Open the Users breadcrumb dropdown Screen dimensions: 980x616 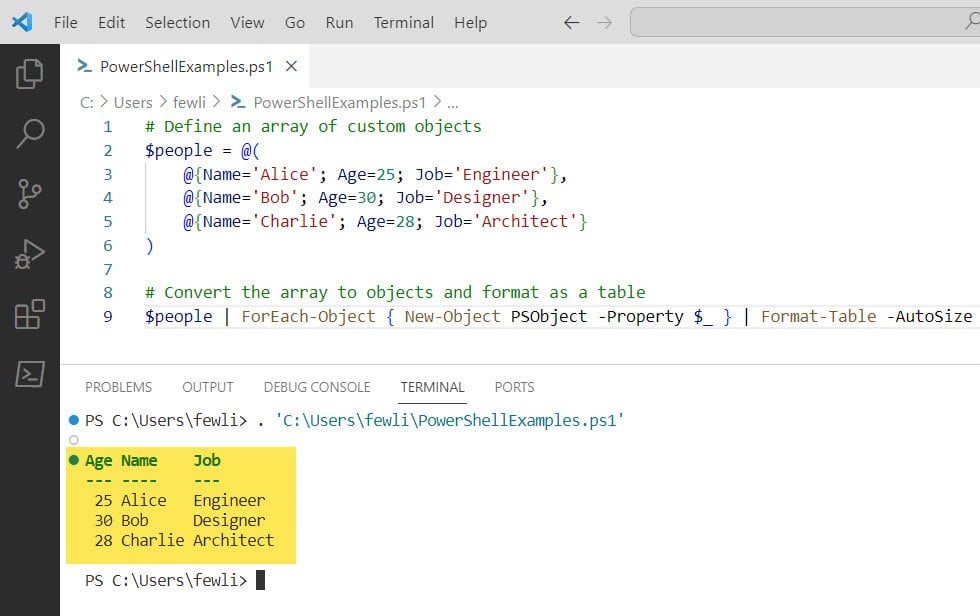coord(132,102)
